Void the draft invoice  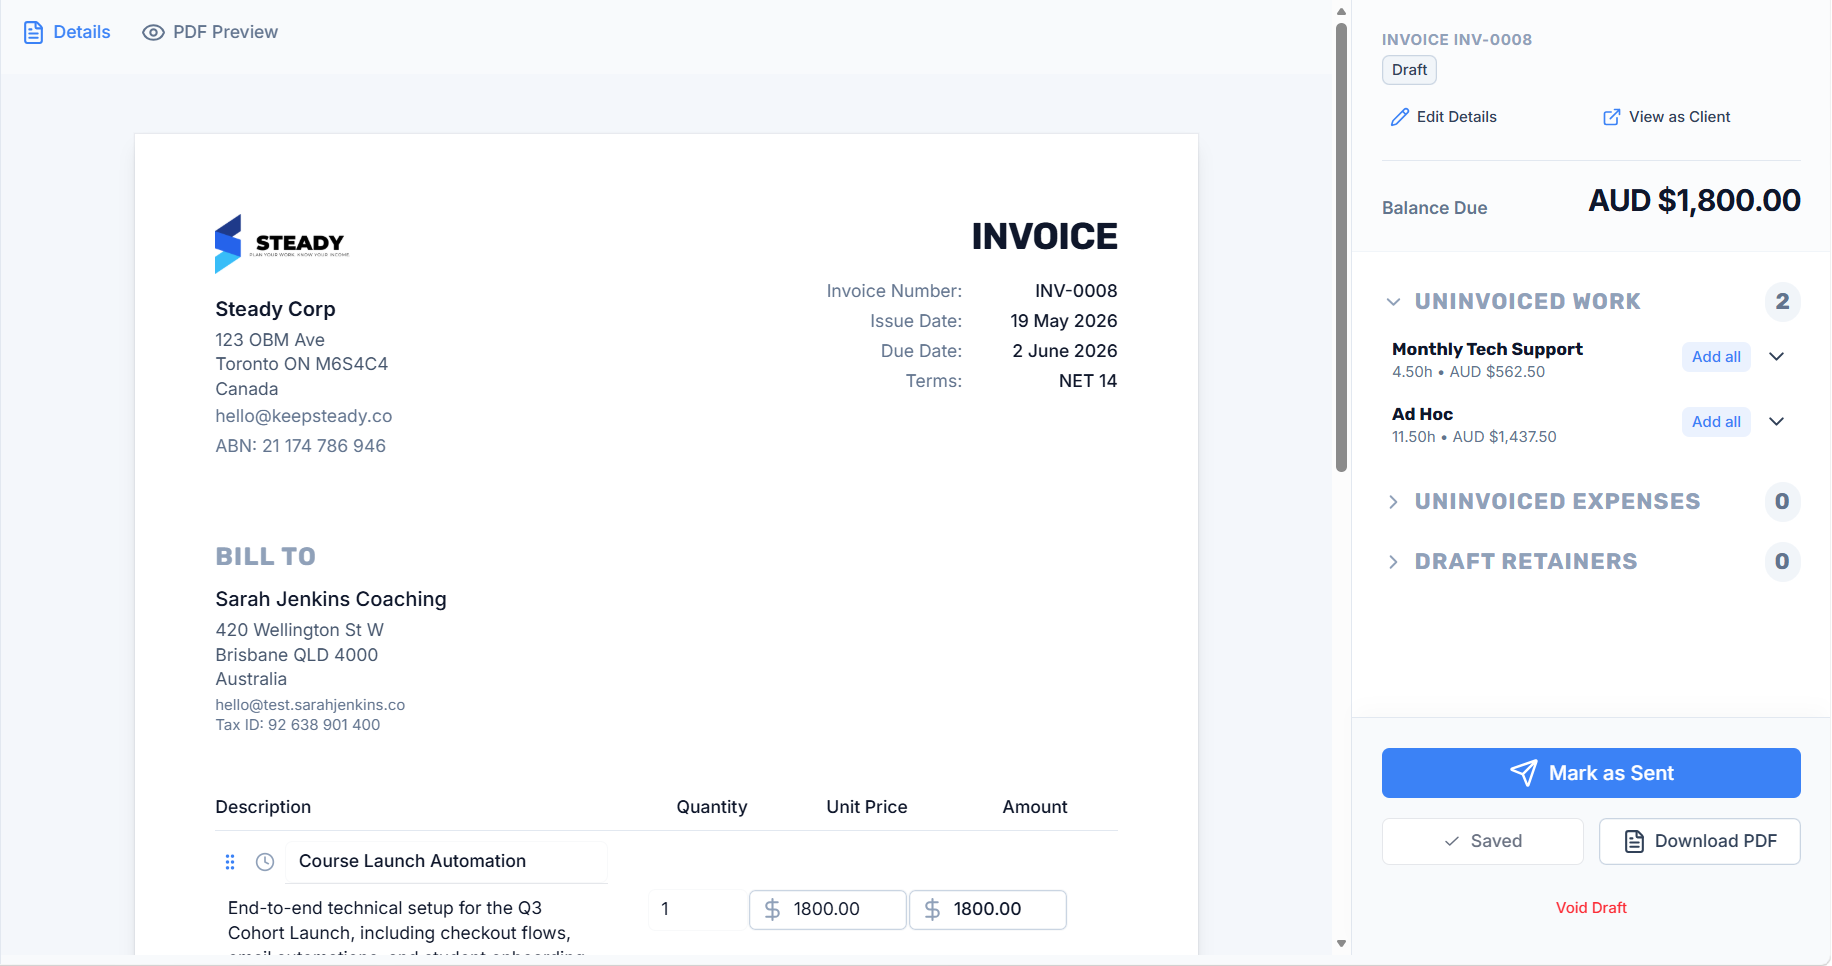pos(1591,908)
